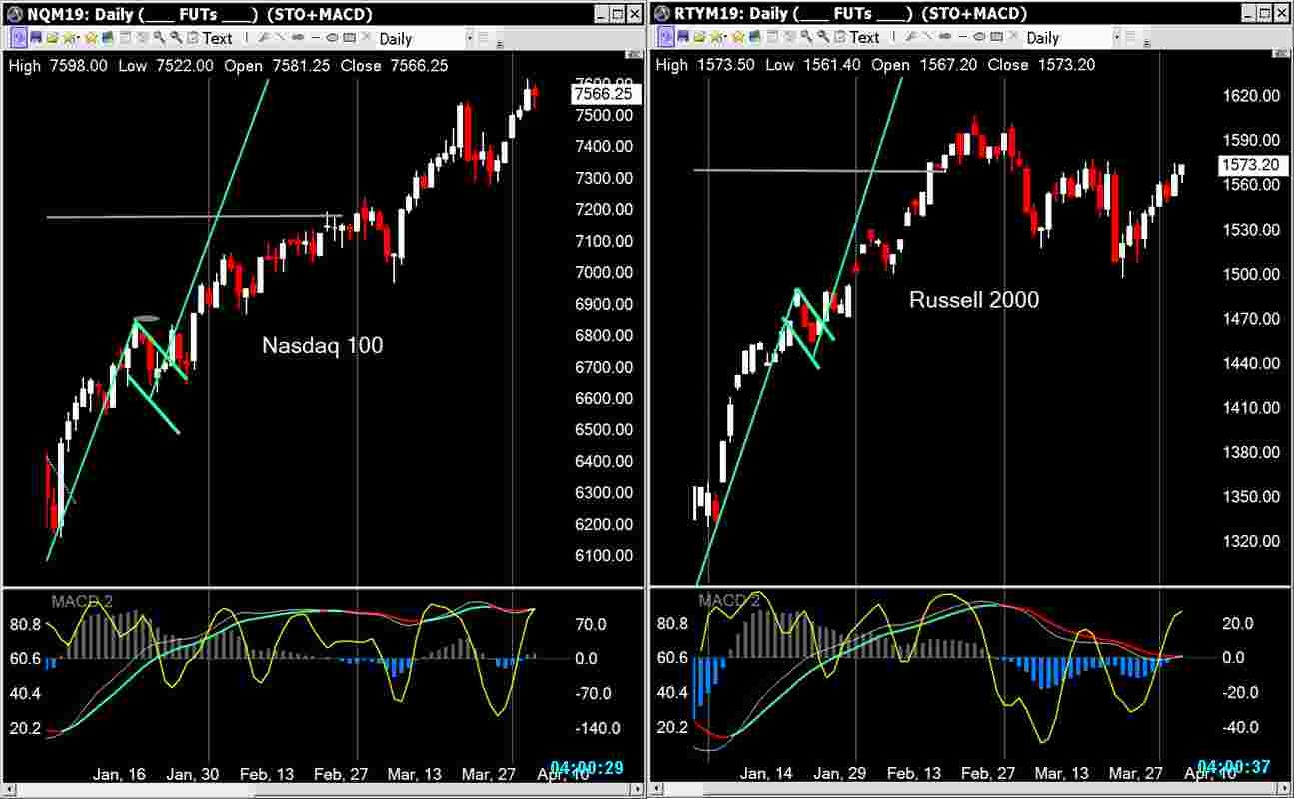Maximize the RTYM19 chart window
This screenshot has height=799, width=1295.
point(1264,13)
